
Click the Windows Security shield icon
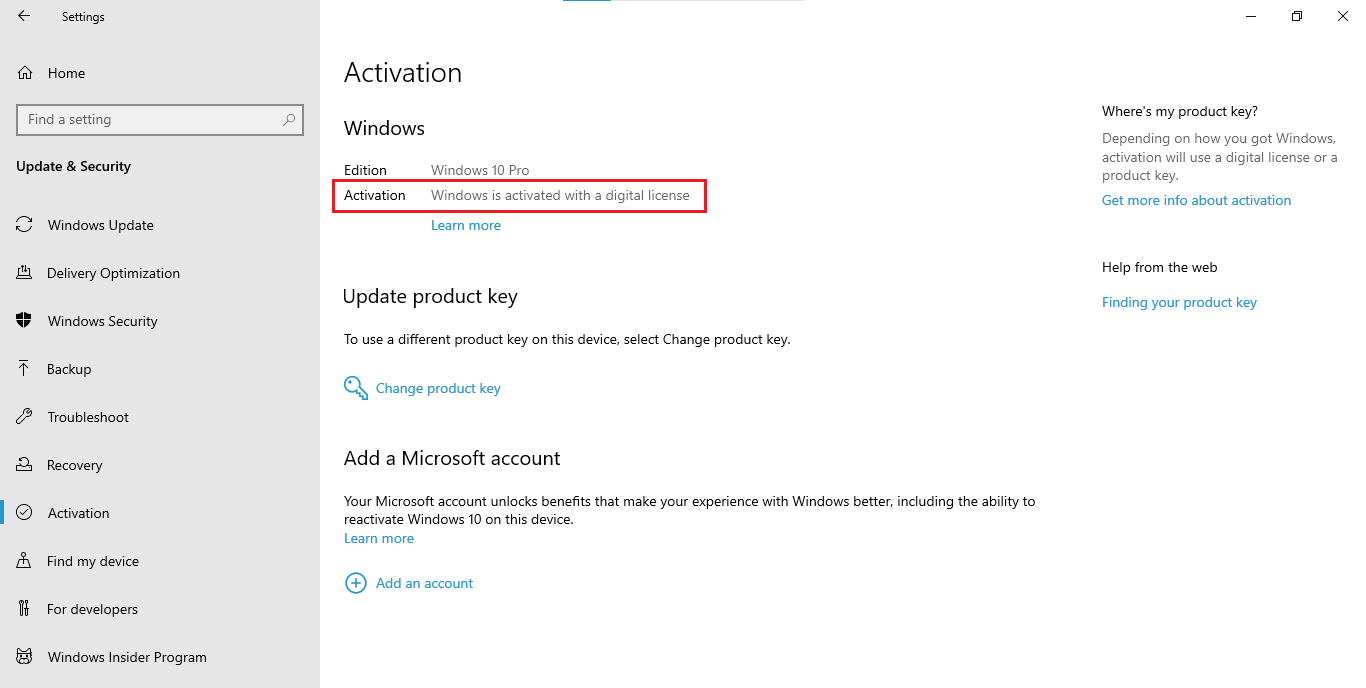click(25, 321)
